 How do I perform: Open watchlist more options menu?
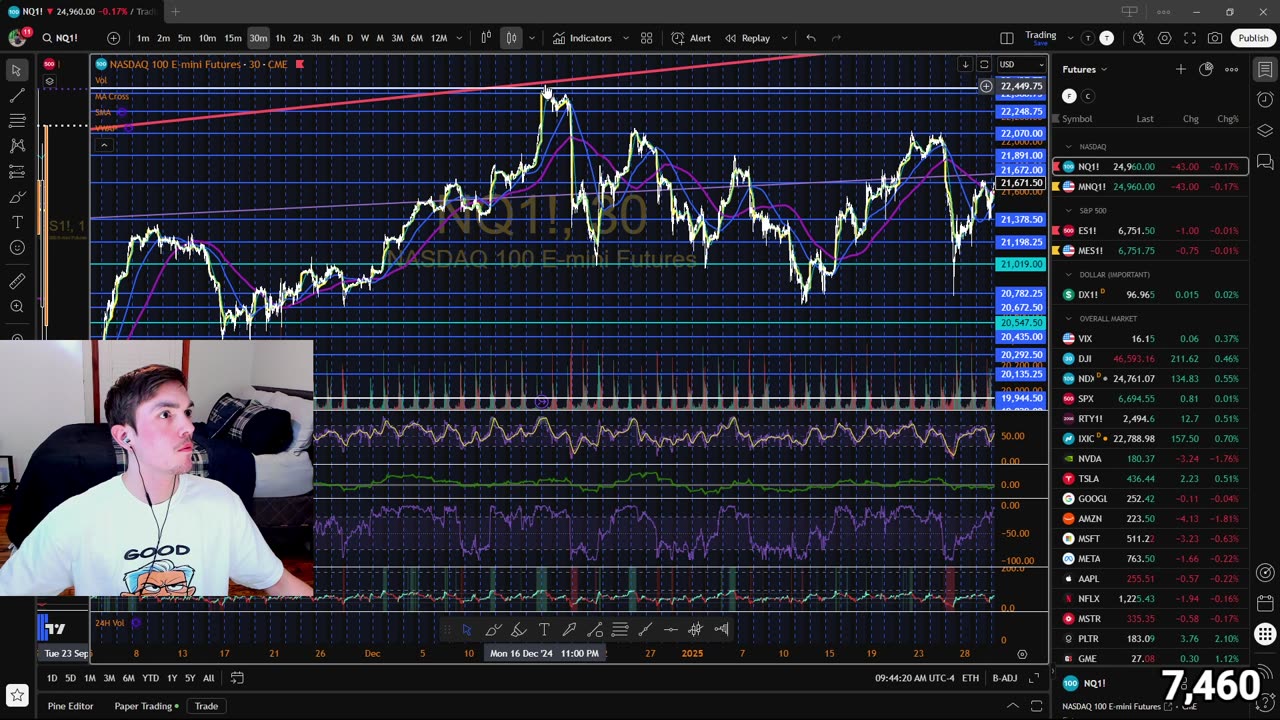pos(1232,69)
